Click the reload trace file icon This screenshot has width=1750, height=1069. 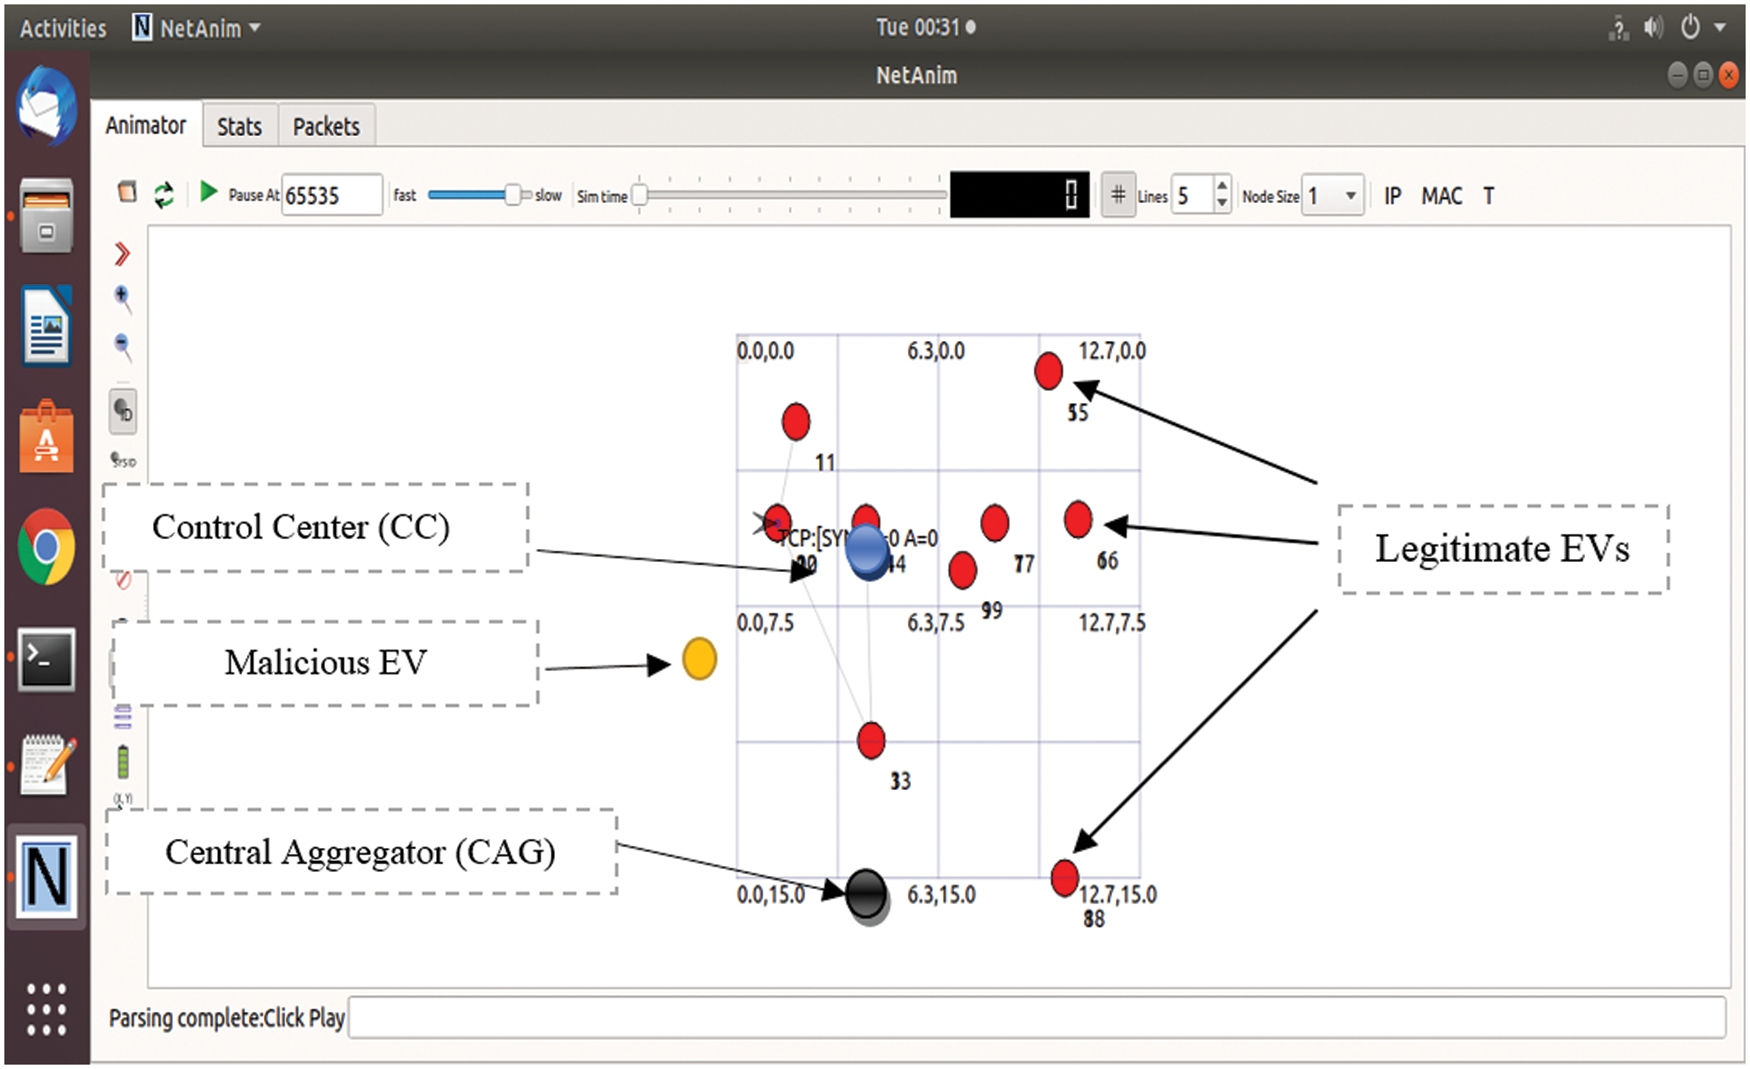click(x=164, y=194)
